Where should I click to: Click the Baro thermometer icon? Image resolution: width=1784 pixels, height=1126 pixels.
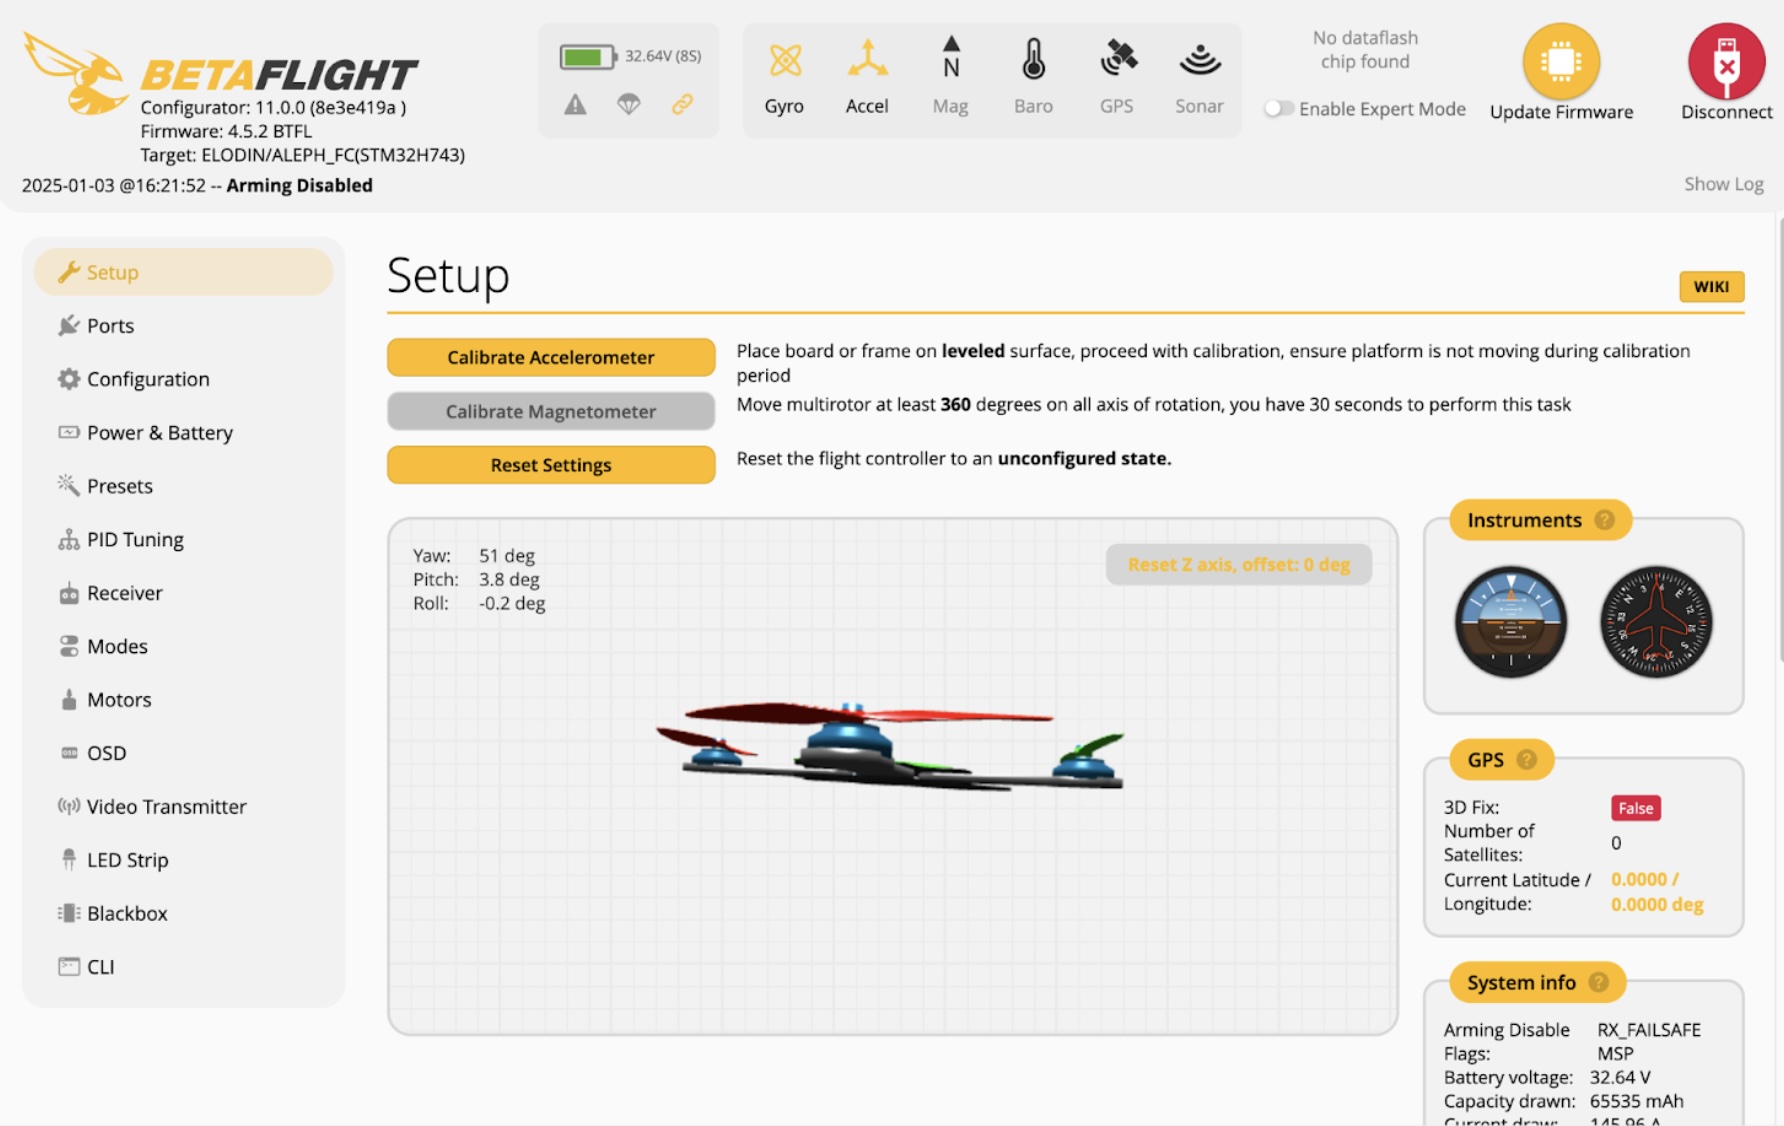pos(1034,59)
